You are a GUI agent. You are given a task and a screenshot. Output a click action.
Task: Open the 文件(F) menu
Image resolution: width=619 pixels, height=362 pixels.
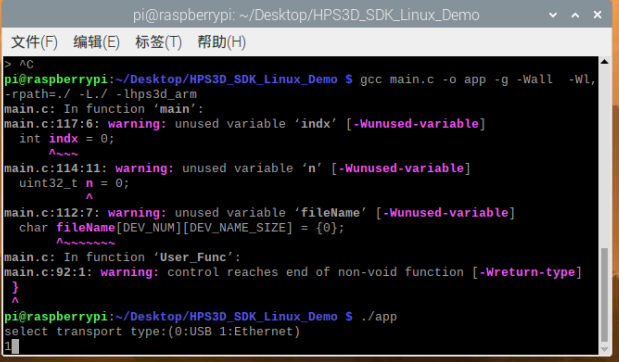click(x=34, y=42)
